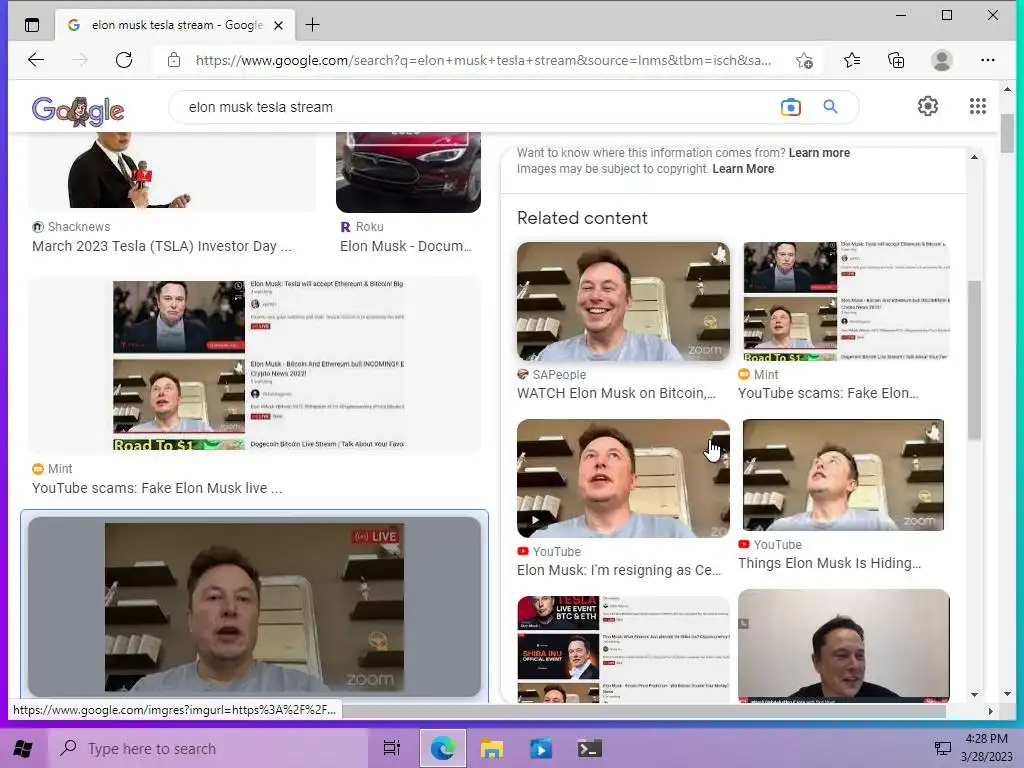Click the copyright 'Learn More' link
This screenshot has width=1024, height=768.
click(x=743, y=168)
